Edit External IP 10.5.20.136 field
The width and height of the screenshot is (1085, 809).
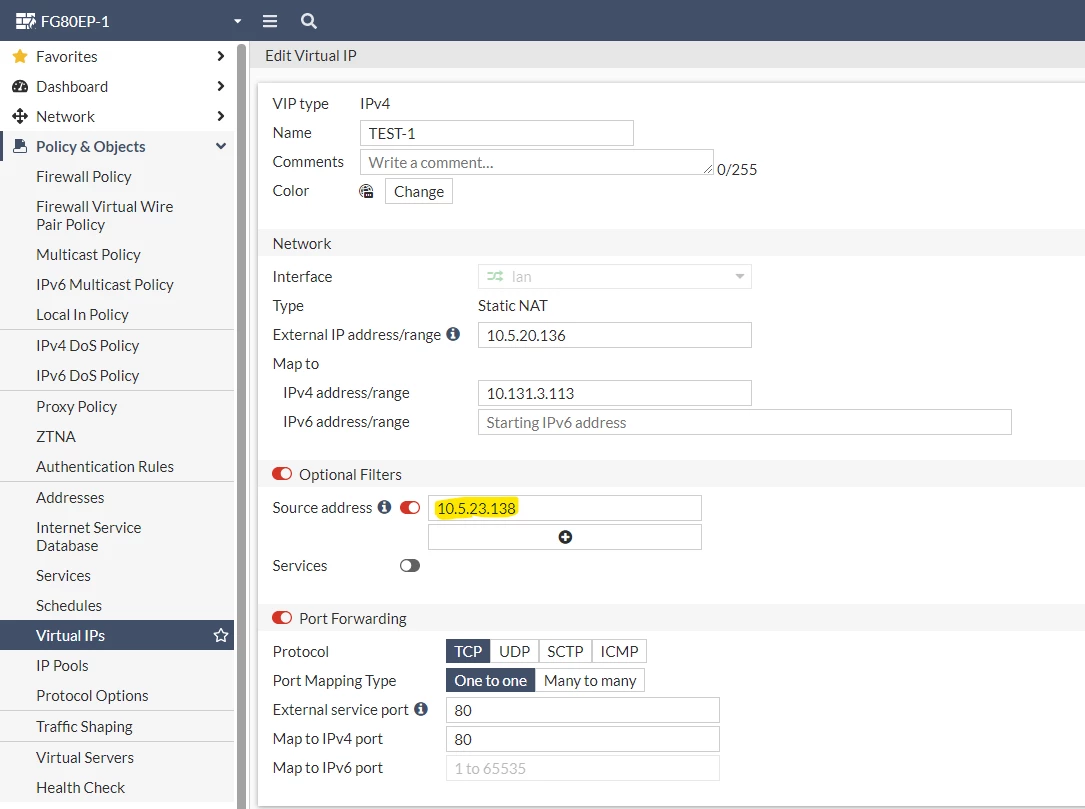click(x=614, y=335)
